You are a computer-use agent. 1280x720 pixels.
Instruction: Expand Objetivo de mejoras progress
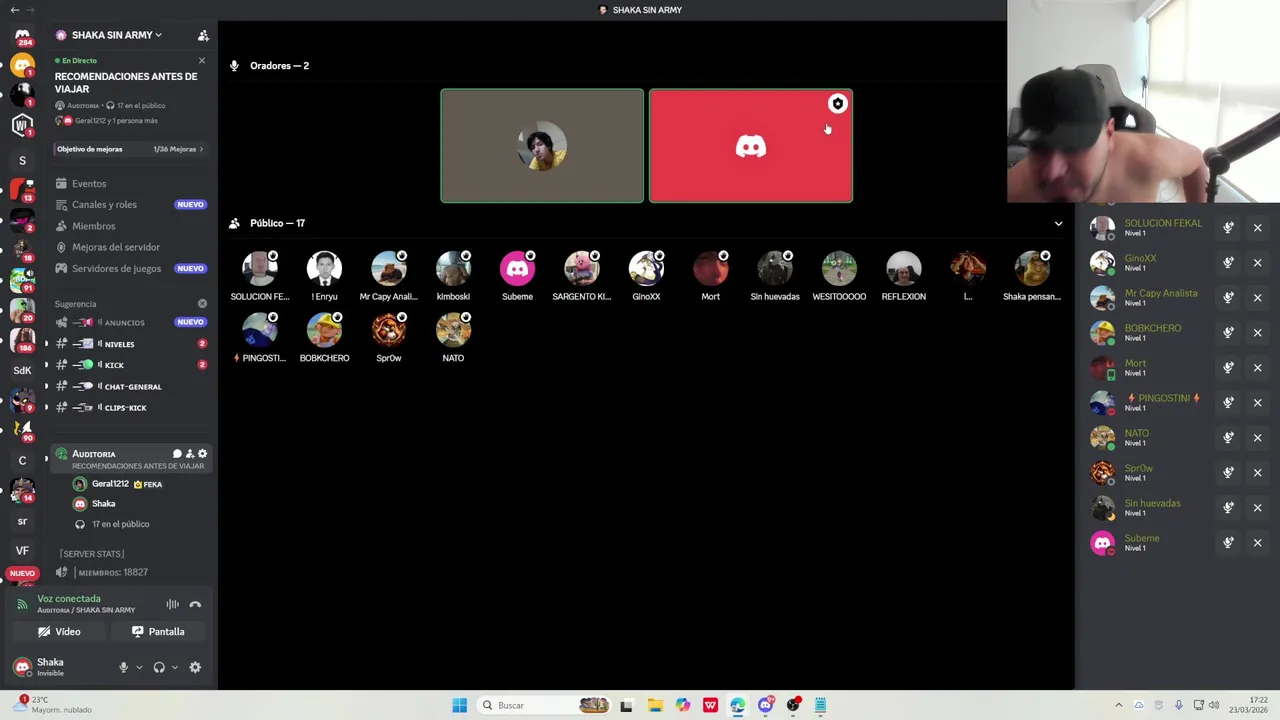(x=130, y=149)
